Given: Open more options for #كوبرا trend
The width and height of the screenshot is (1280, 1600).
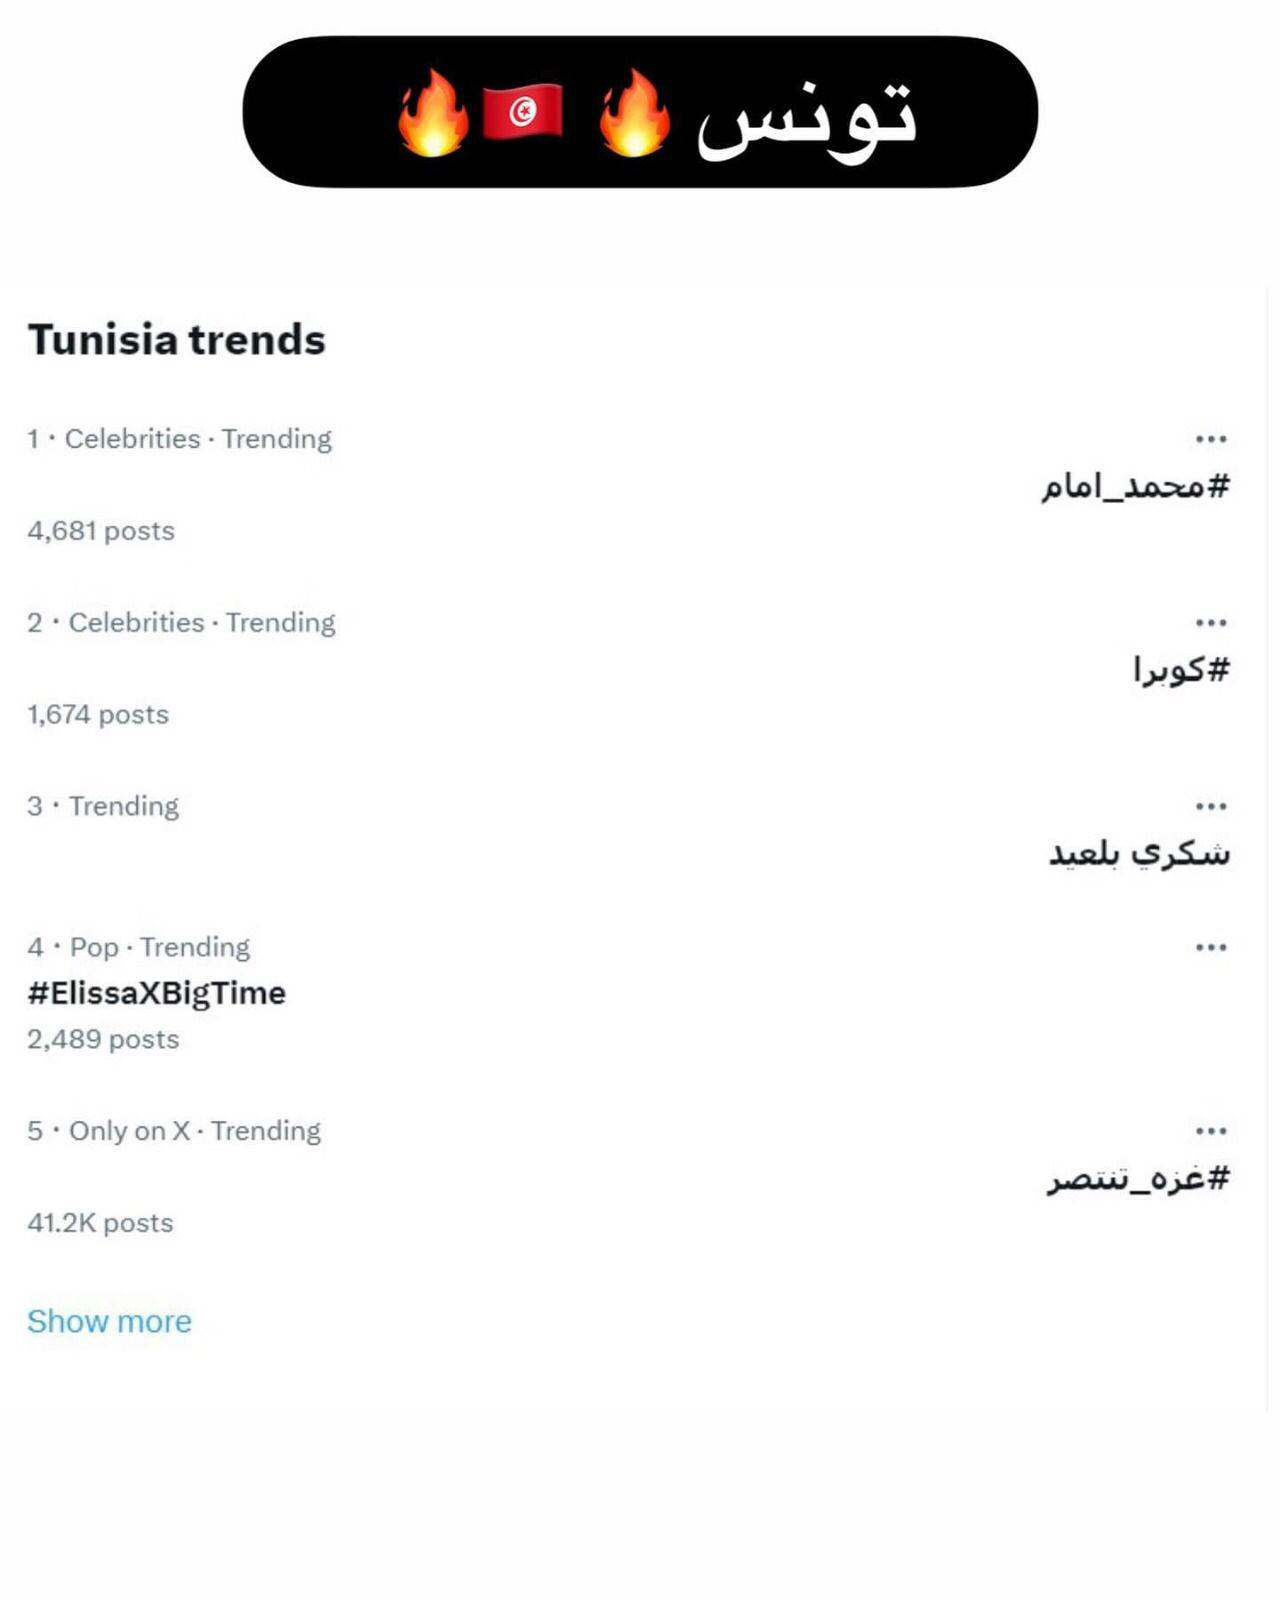Looking at the screenshot, I should click(1210, 623).
